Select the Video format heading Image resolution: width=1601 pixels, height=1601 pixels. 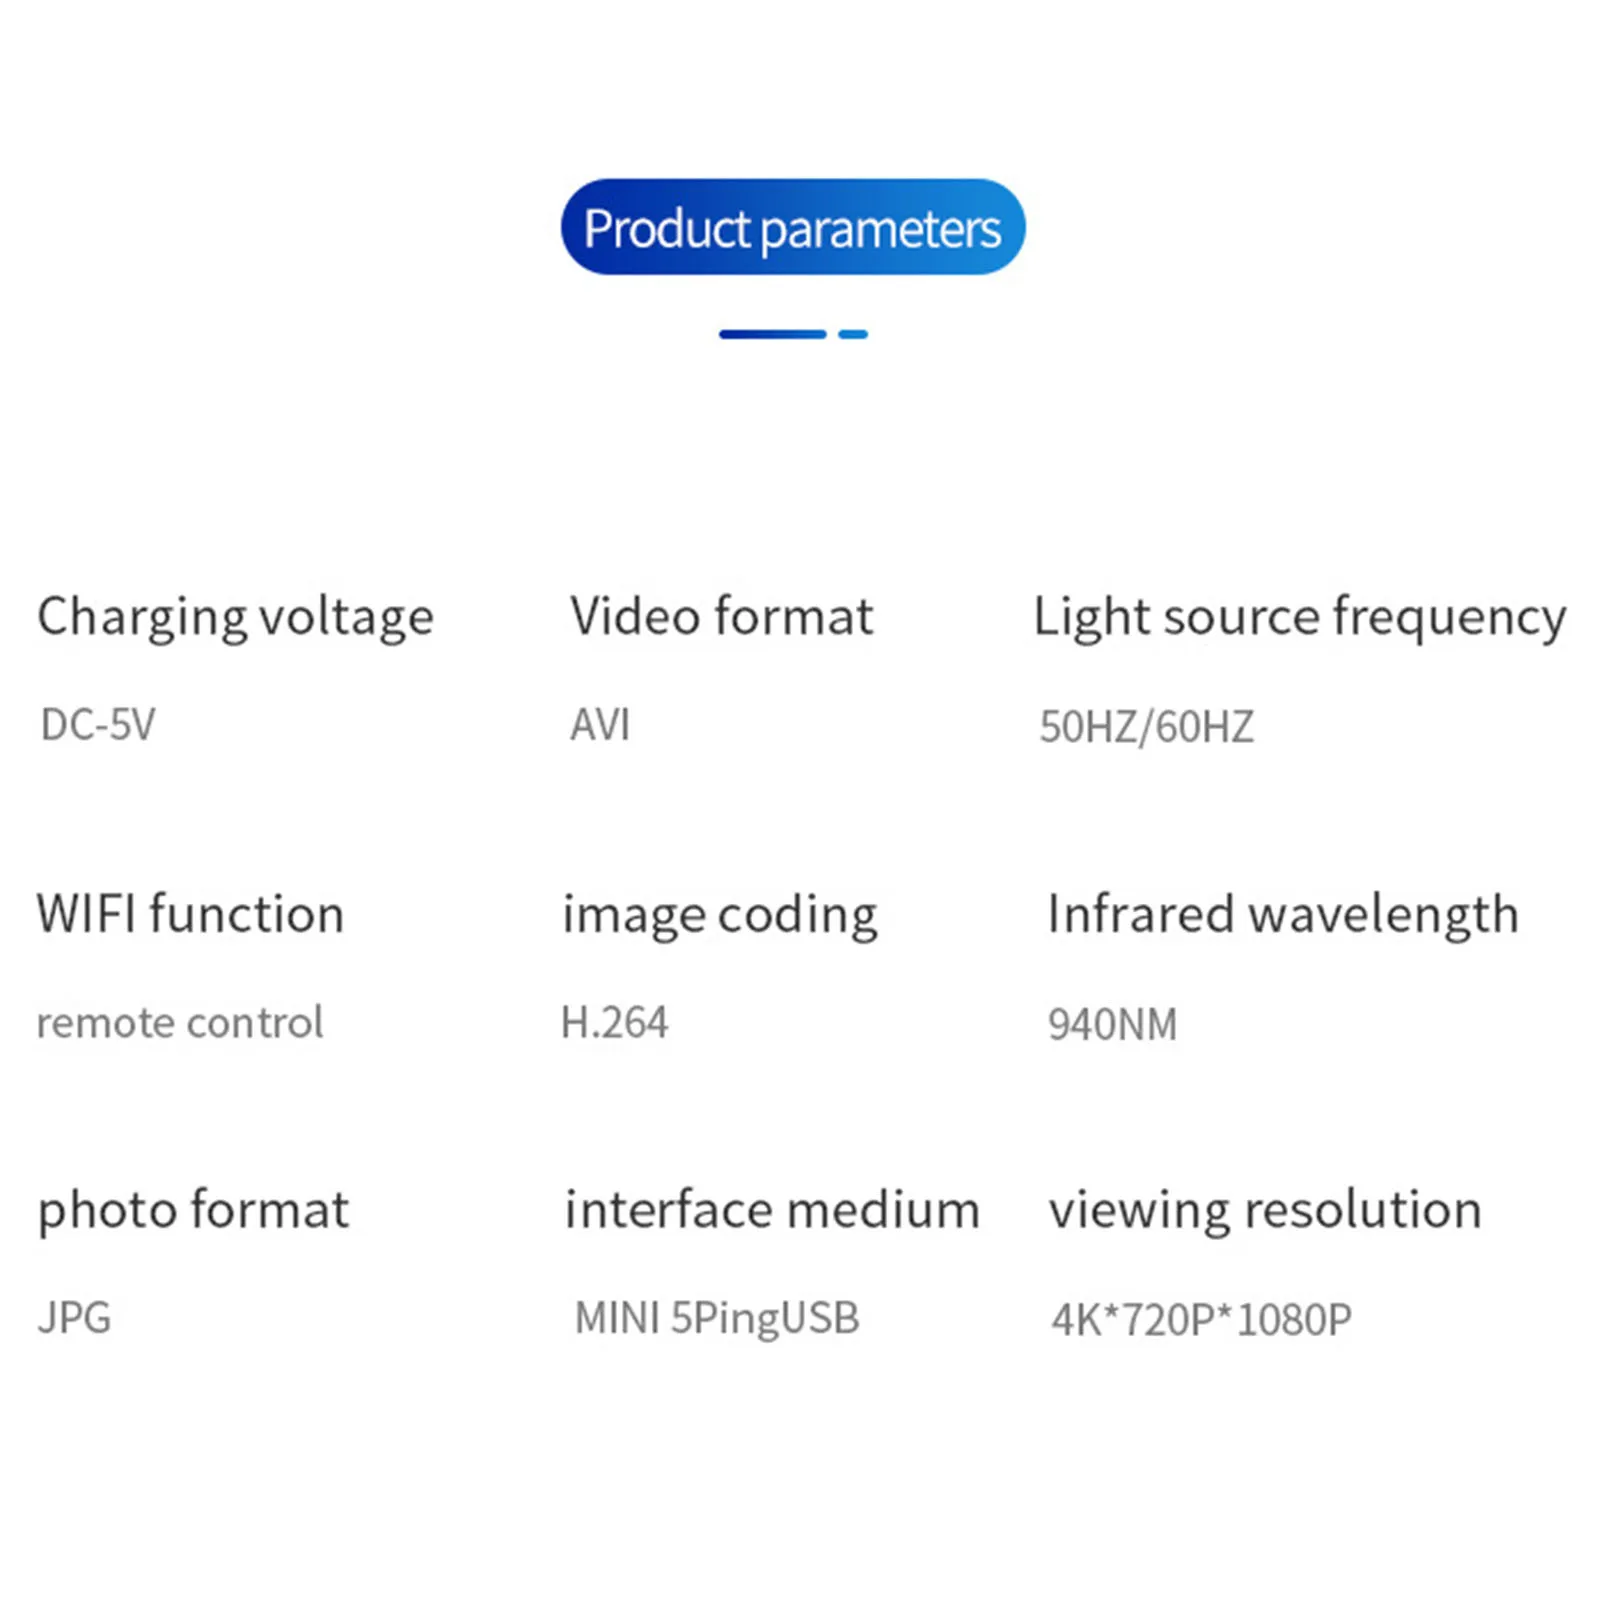coord(722,616)
